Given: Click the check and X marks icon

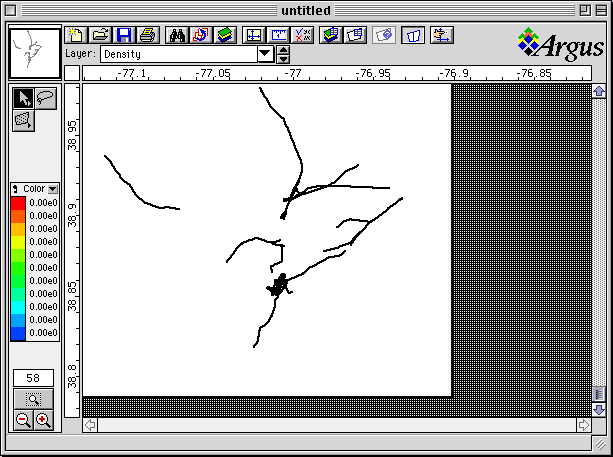Looking at the screenshot, I should (302, 35).
